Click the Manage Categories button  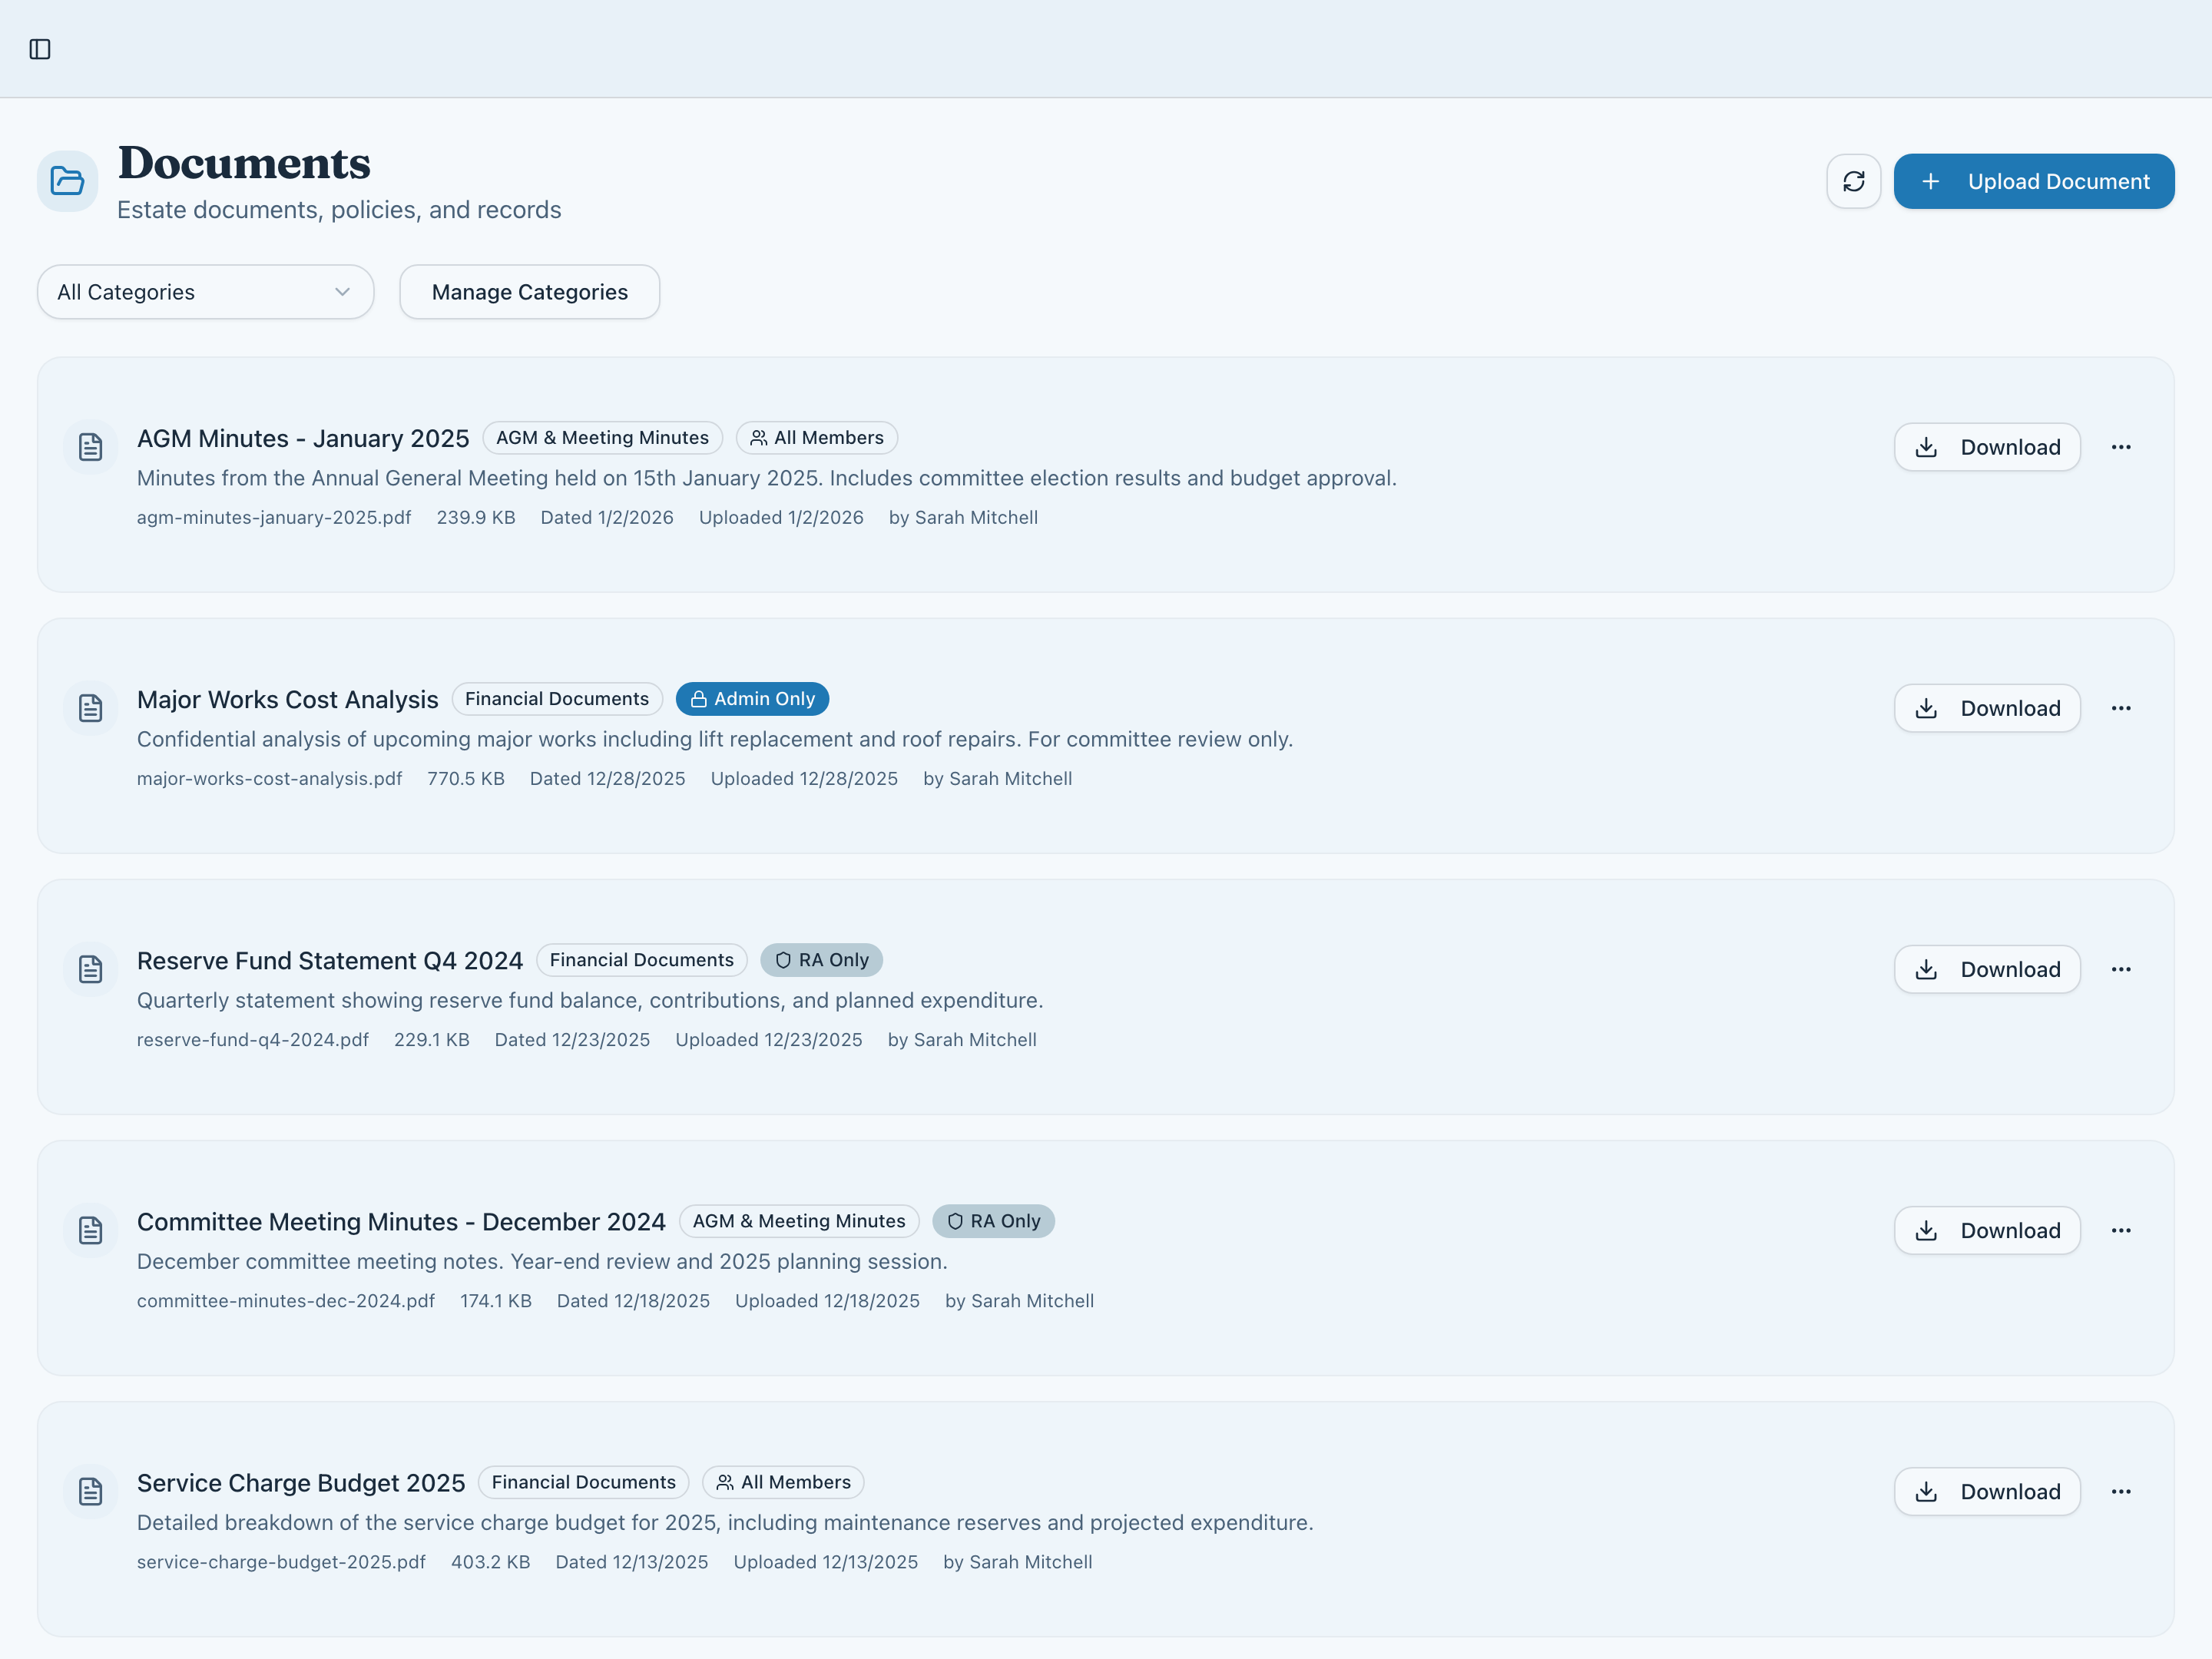[x=529, y=292]
